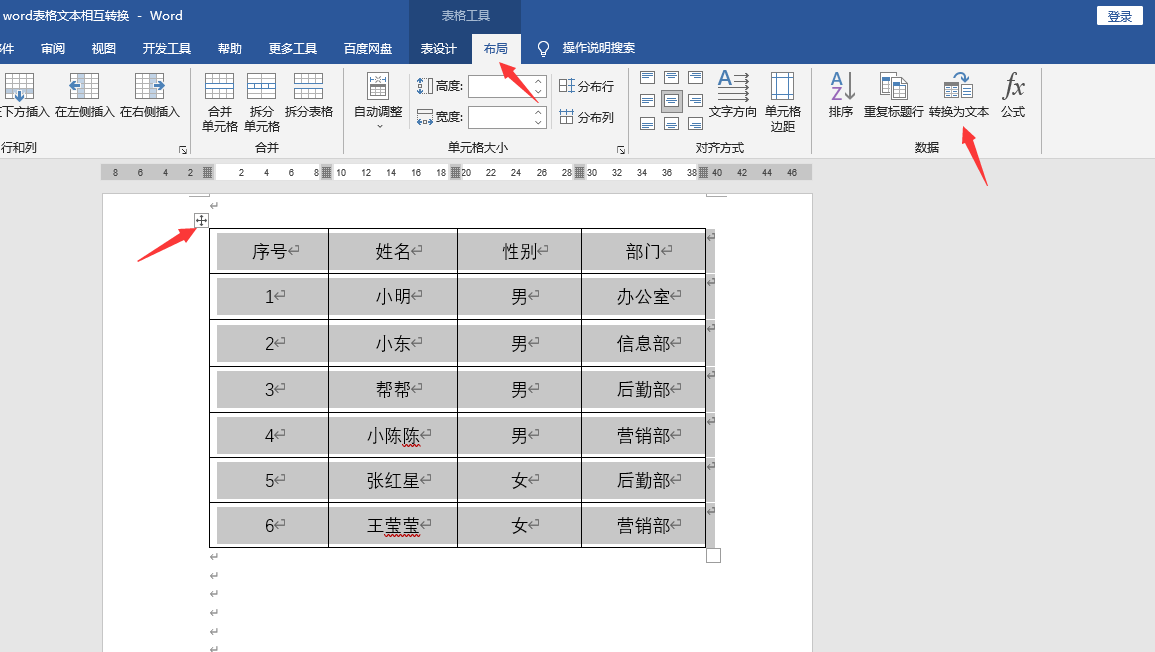Click the 信息部 cell

click(x=643, y=343)
